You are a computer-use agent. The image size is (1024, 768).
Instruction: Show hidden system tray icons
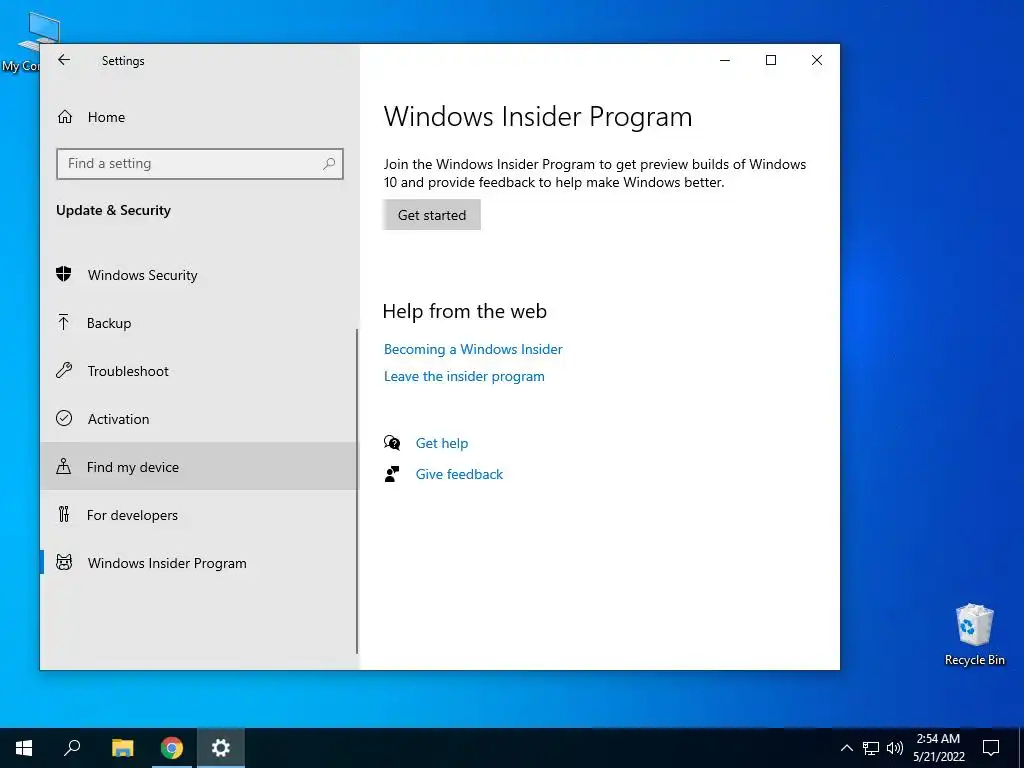[x=846, y=748]
